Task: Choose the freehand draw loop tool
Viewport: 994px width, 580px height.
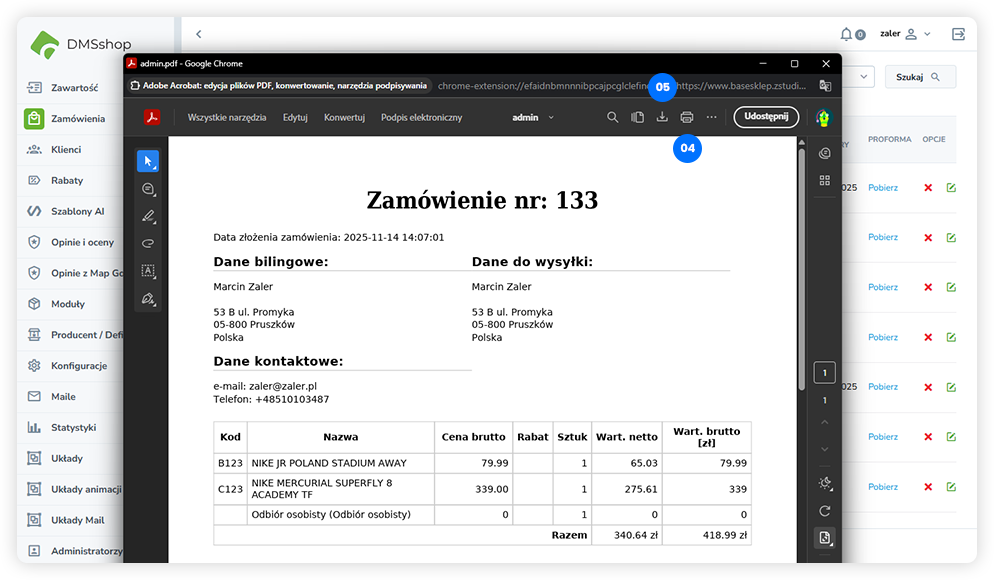Action: pyautogui.click(x=149, y=243)
